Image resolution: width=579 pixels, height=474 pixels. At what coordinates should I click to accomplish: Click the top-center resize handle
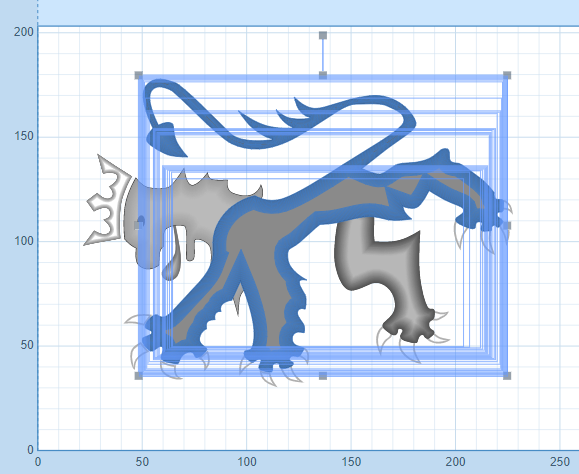pos(323,75)
